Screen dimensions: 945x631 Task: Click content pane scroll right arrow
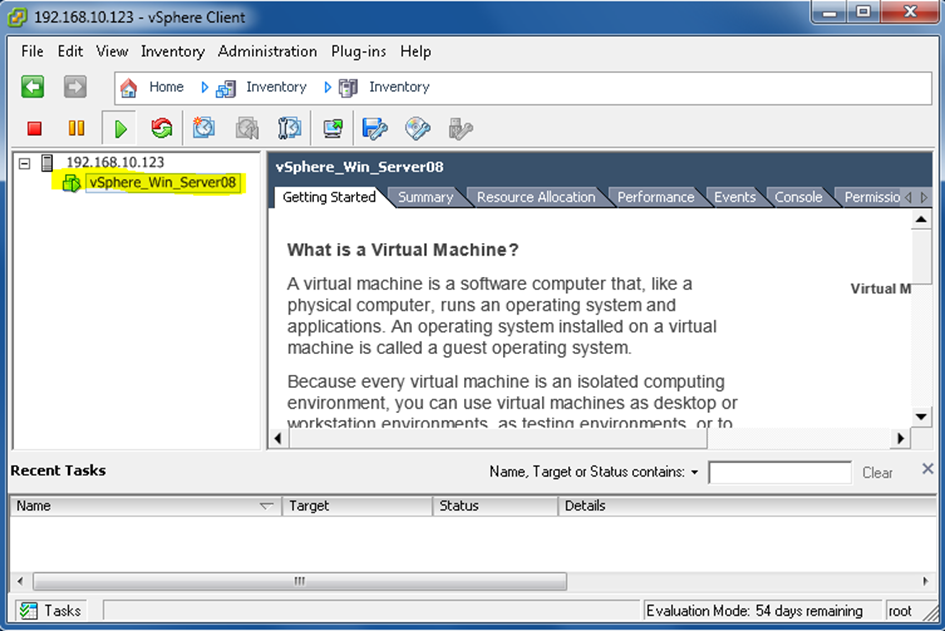[x=900, y=439]
